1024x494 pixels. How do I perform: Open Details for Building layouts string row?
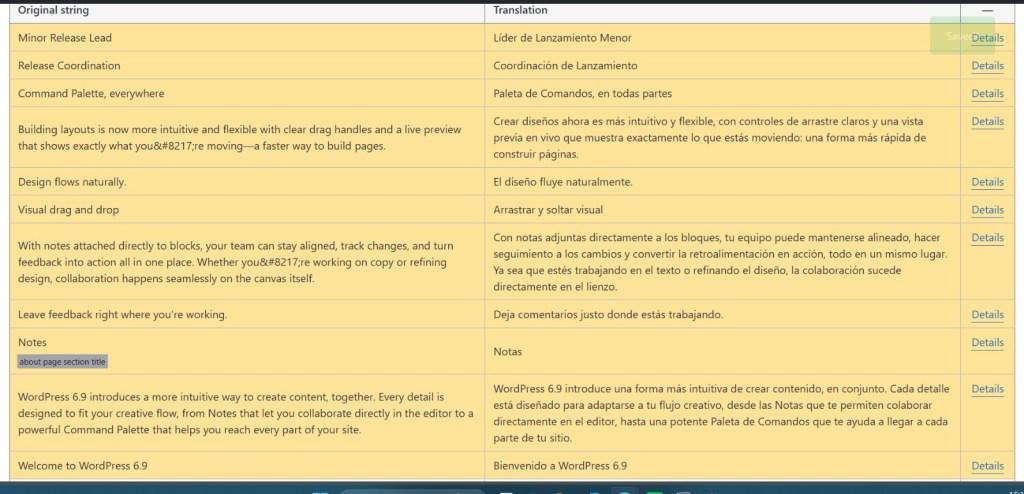(x=987, y=122)
